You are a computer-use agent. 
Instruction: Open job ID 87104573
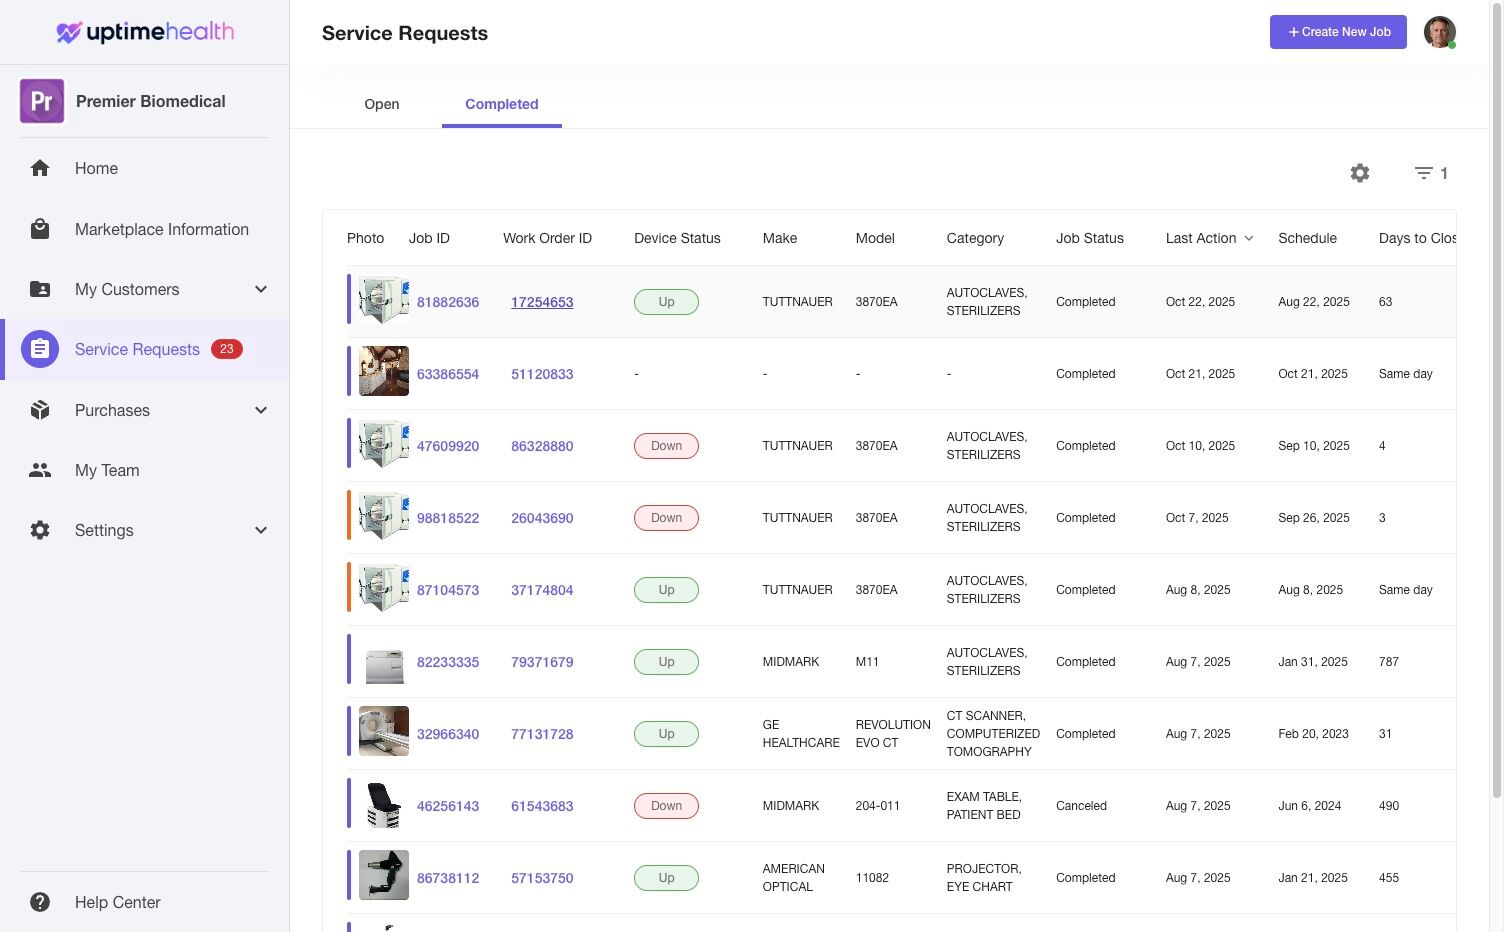(x=448, y=590)
